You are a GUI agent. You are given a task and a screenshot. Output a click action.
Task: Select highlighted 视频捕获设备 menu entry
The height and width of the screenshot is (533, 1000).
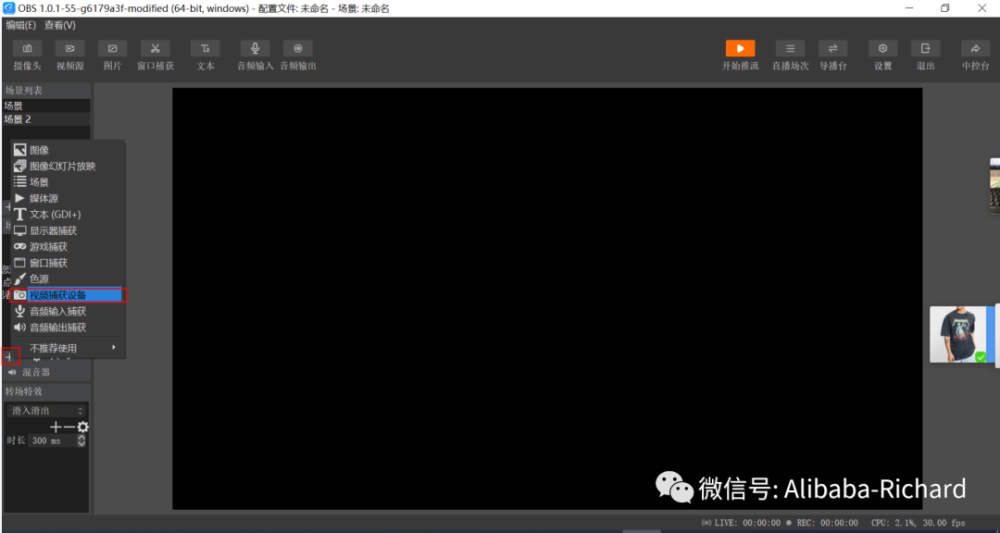(68, 295)
